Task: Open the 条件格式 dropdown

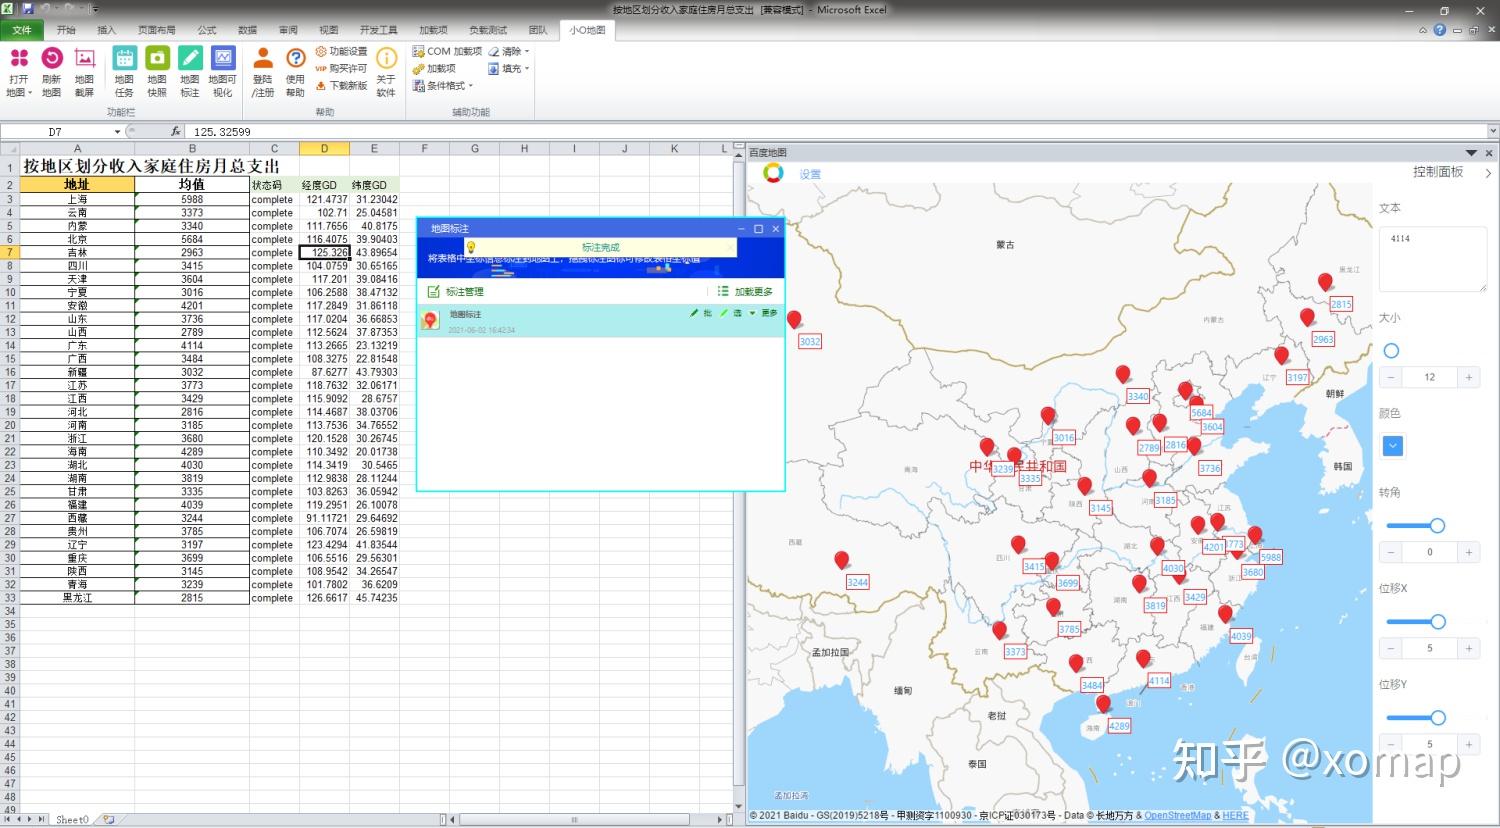Action: click(x=444, y=86)
